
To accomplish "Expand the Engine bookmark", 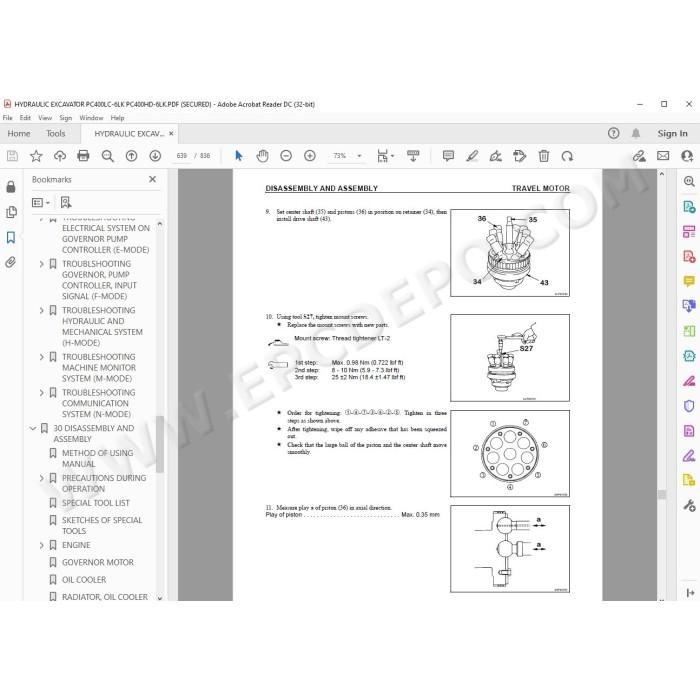I will coord(42,545).
